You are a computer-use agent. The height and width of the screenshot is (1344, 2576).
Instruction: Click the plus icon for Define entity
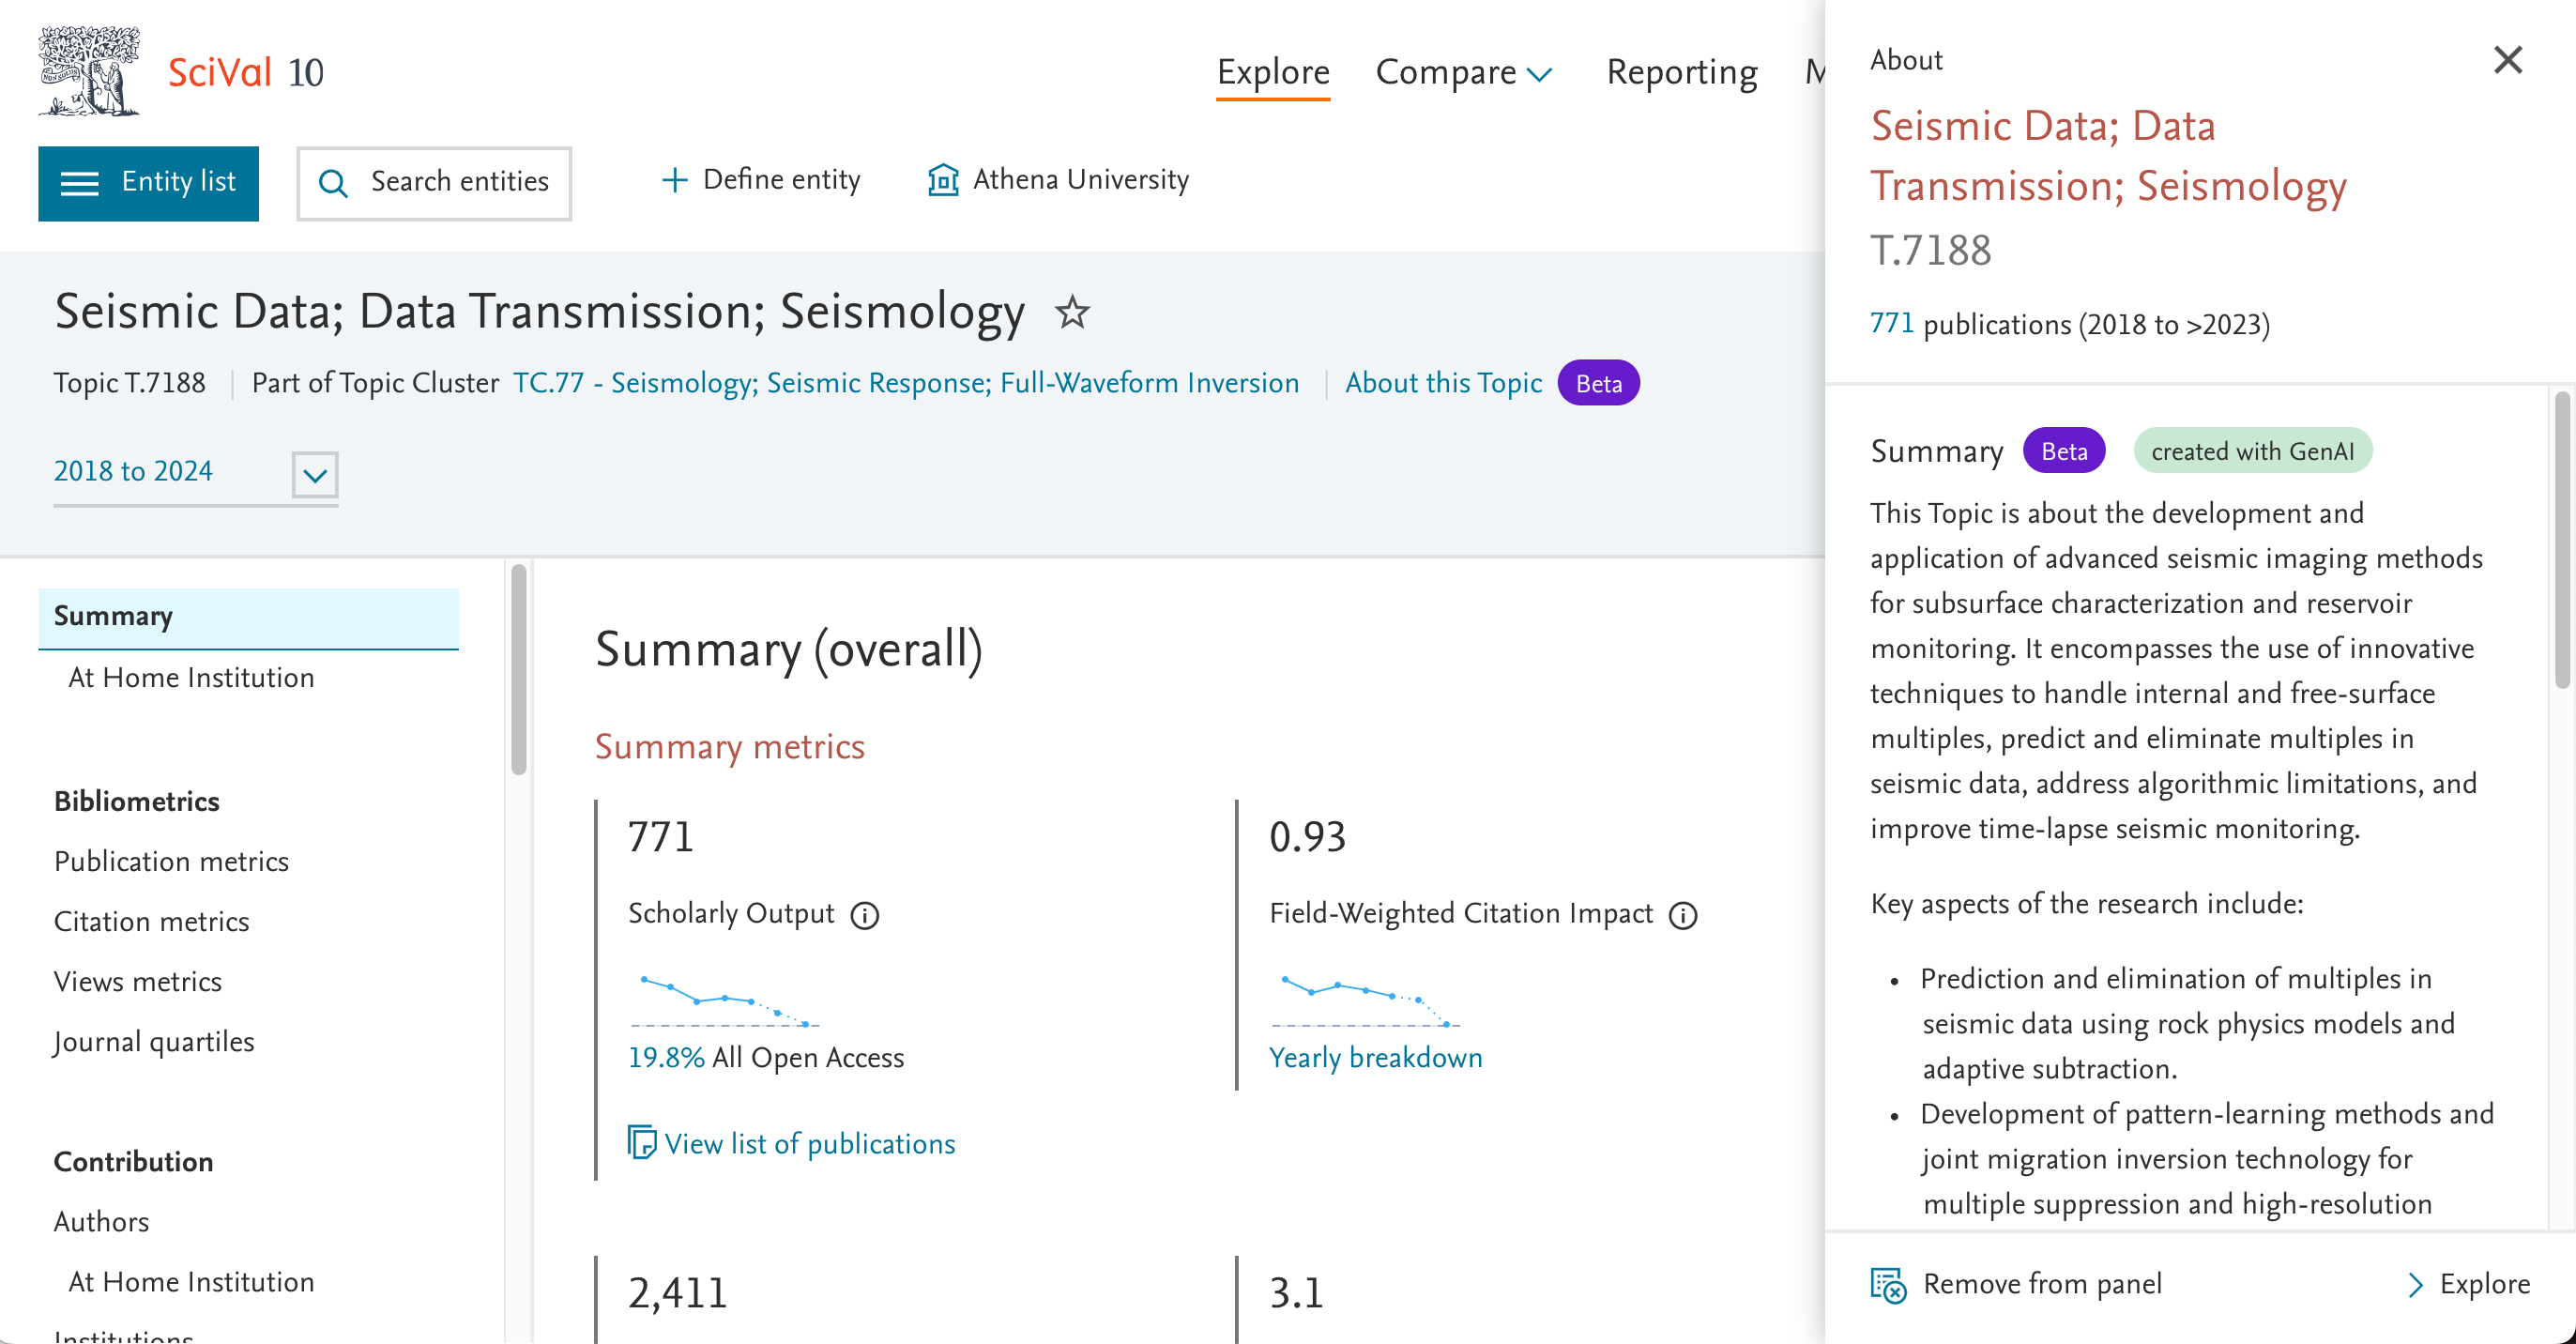[675, 180]
